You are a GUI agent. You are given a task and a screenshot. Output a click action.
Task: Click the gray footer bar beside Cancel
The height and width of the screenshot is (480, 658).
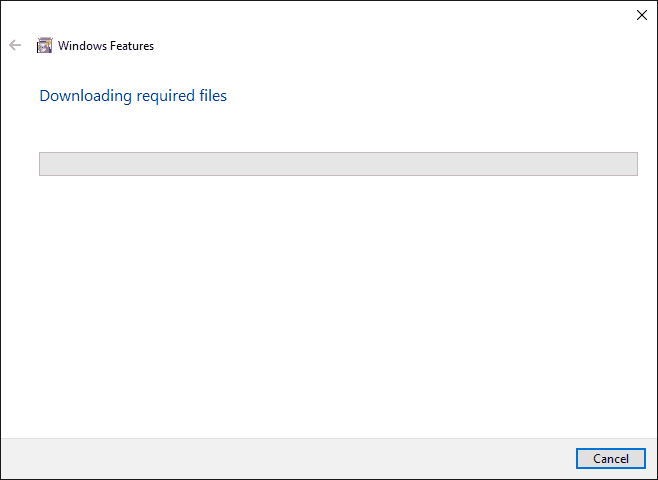coord(288,459)
